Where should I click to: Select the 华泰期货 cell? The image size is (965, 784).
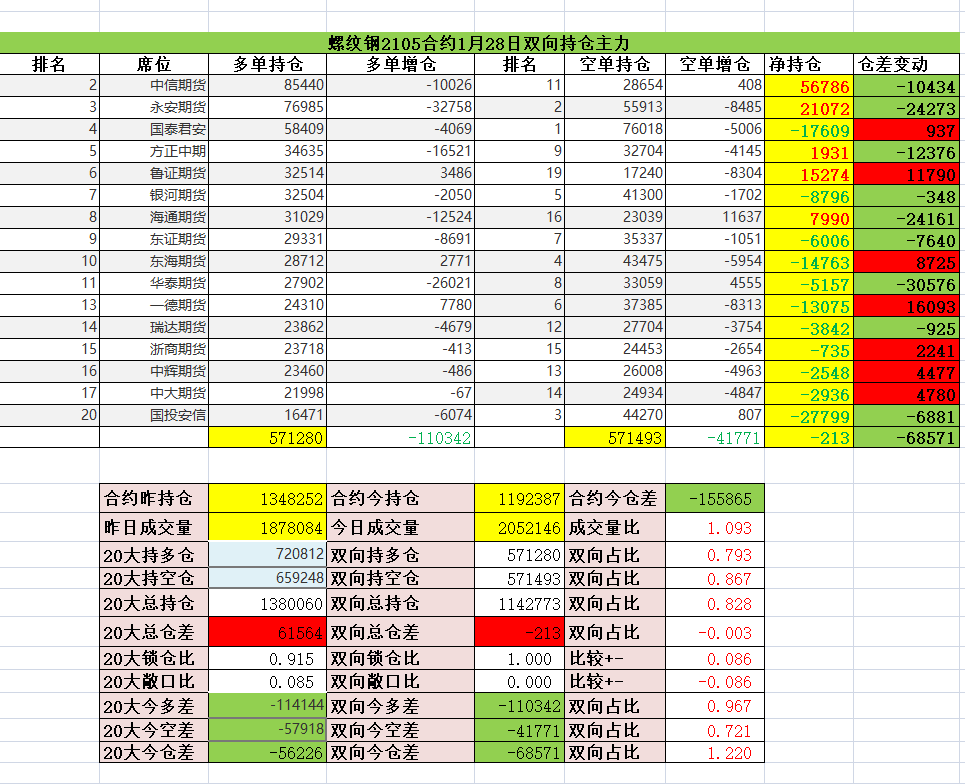(x=154, y=284)
